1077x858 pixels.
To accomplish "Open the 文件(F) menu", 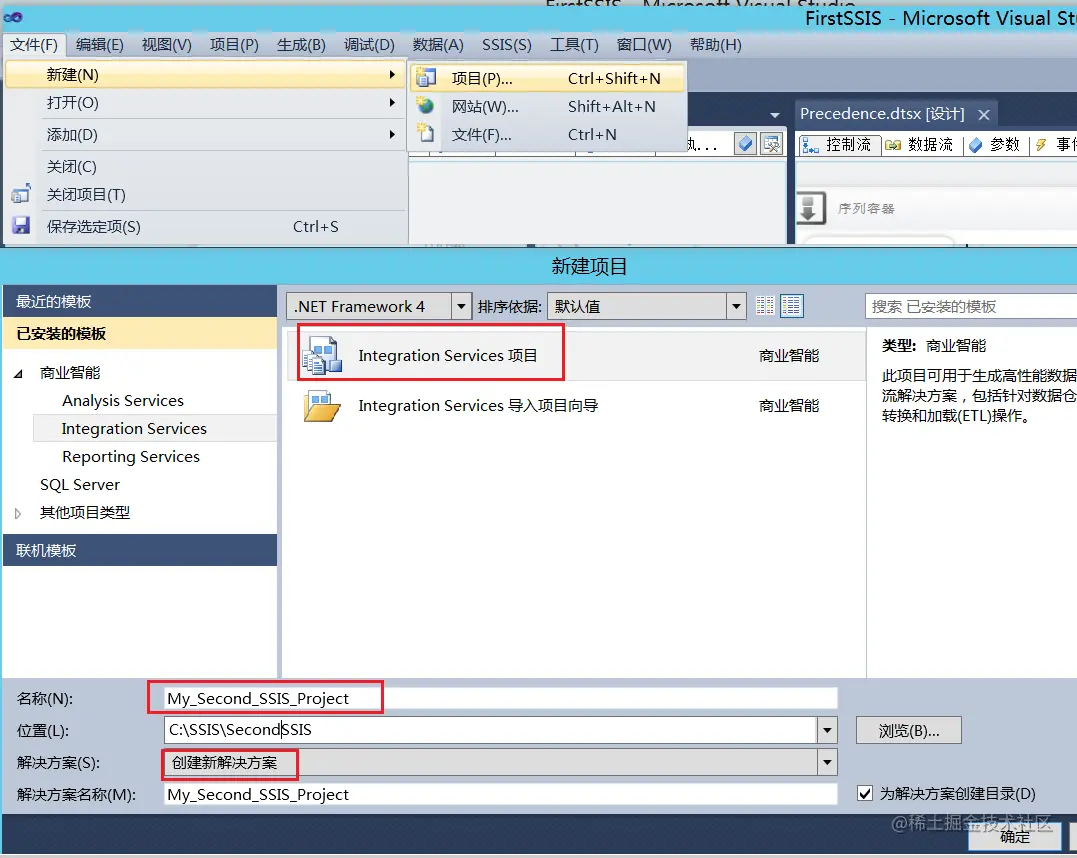I will tap(34, 45).
